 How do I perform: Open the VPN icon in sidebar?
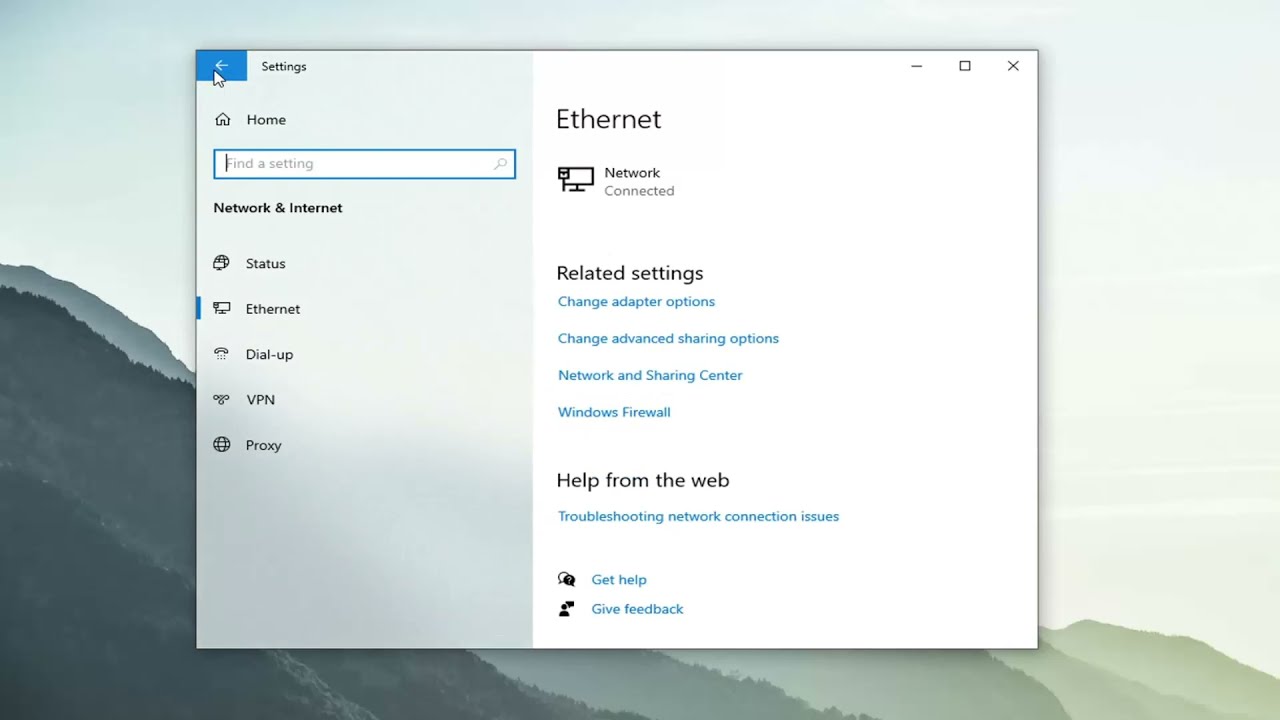point(222,399)
